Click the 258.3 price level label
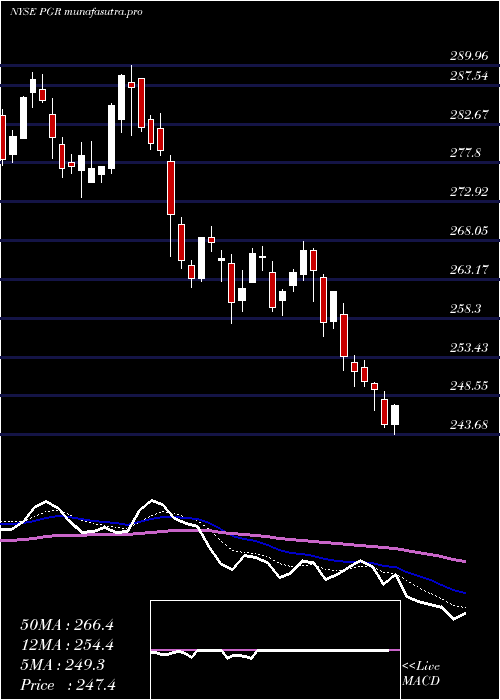Viewport: 500px width, 700px height. (x=465, y=308)
